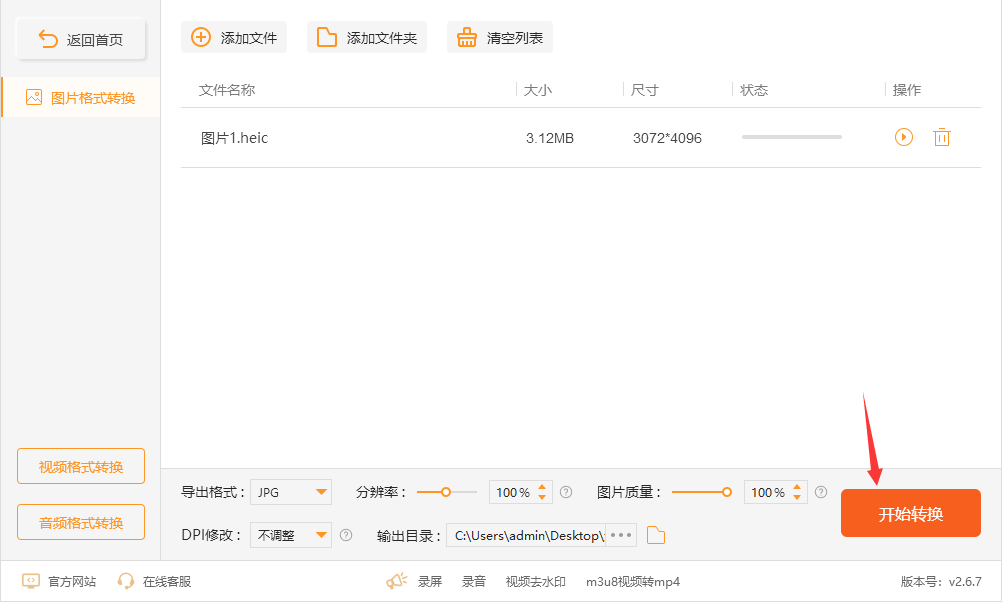Click the 开始转换 button
Screen dimensions: 1002x602
pos(911,513)
